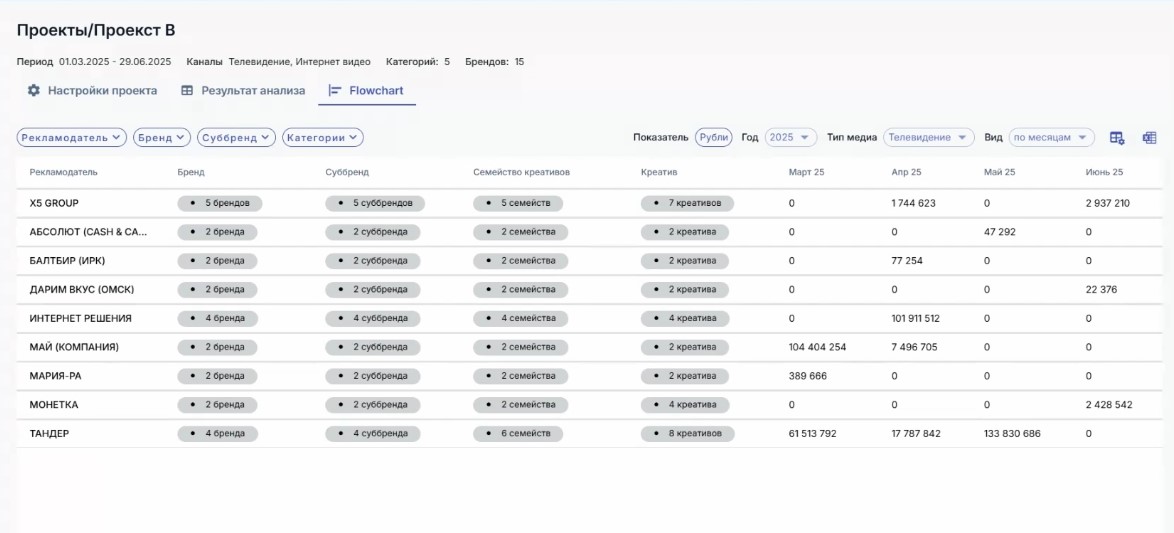Click the Март 25 column header
Image resolution: width=1174 pixels, height=533 pixels.
point(806,172)
